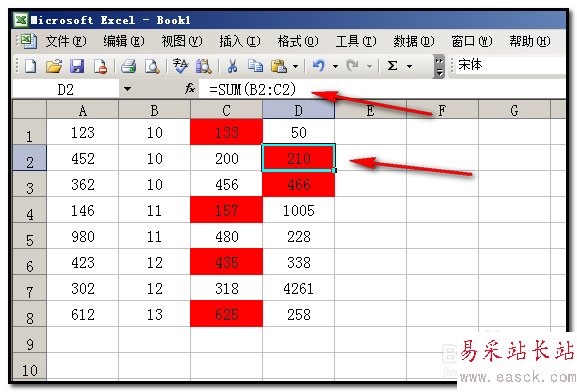
Task: Open the 帮助(H) menu
Action: coord(530,41)
